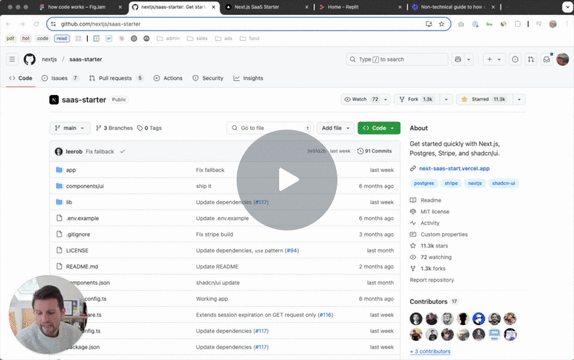
Task: Fork the repository with Fork button
Action: click(417, 99)
